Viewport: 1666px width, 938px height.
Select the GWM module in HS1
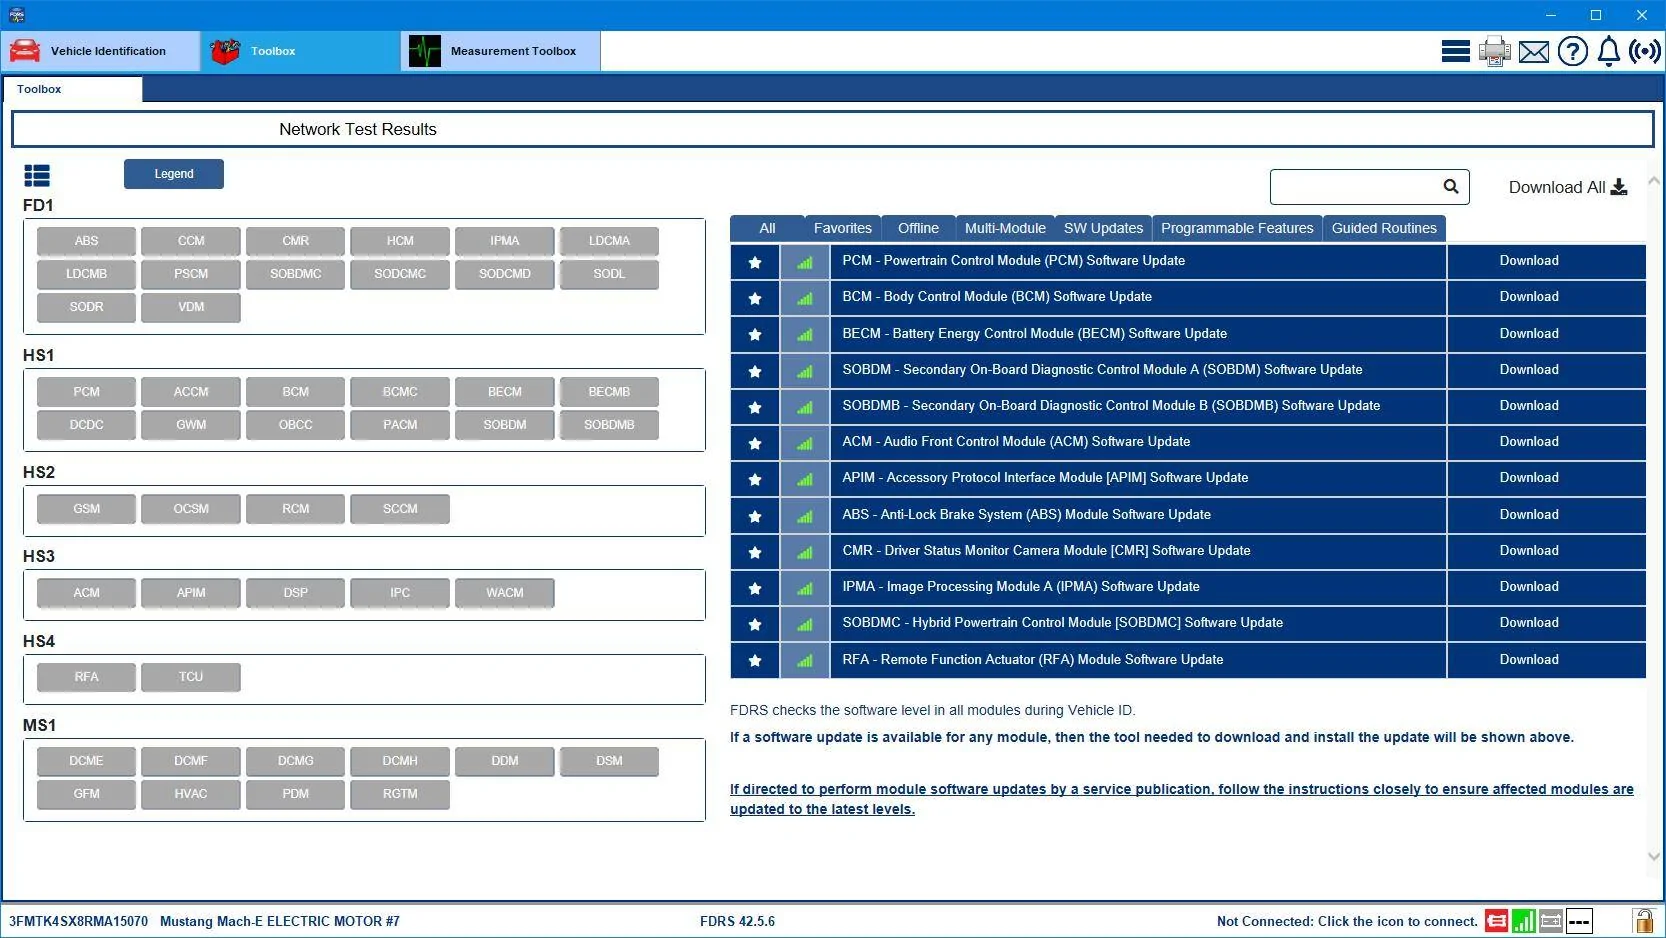(x=191, y=425)
